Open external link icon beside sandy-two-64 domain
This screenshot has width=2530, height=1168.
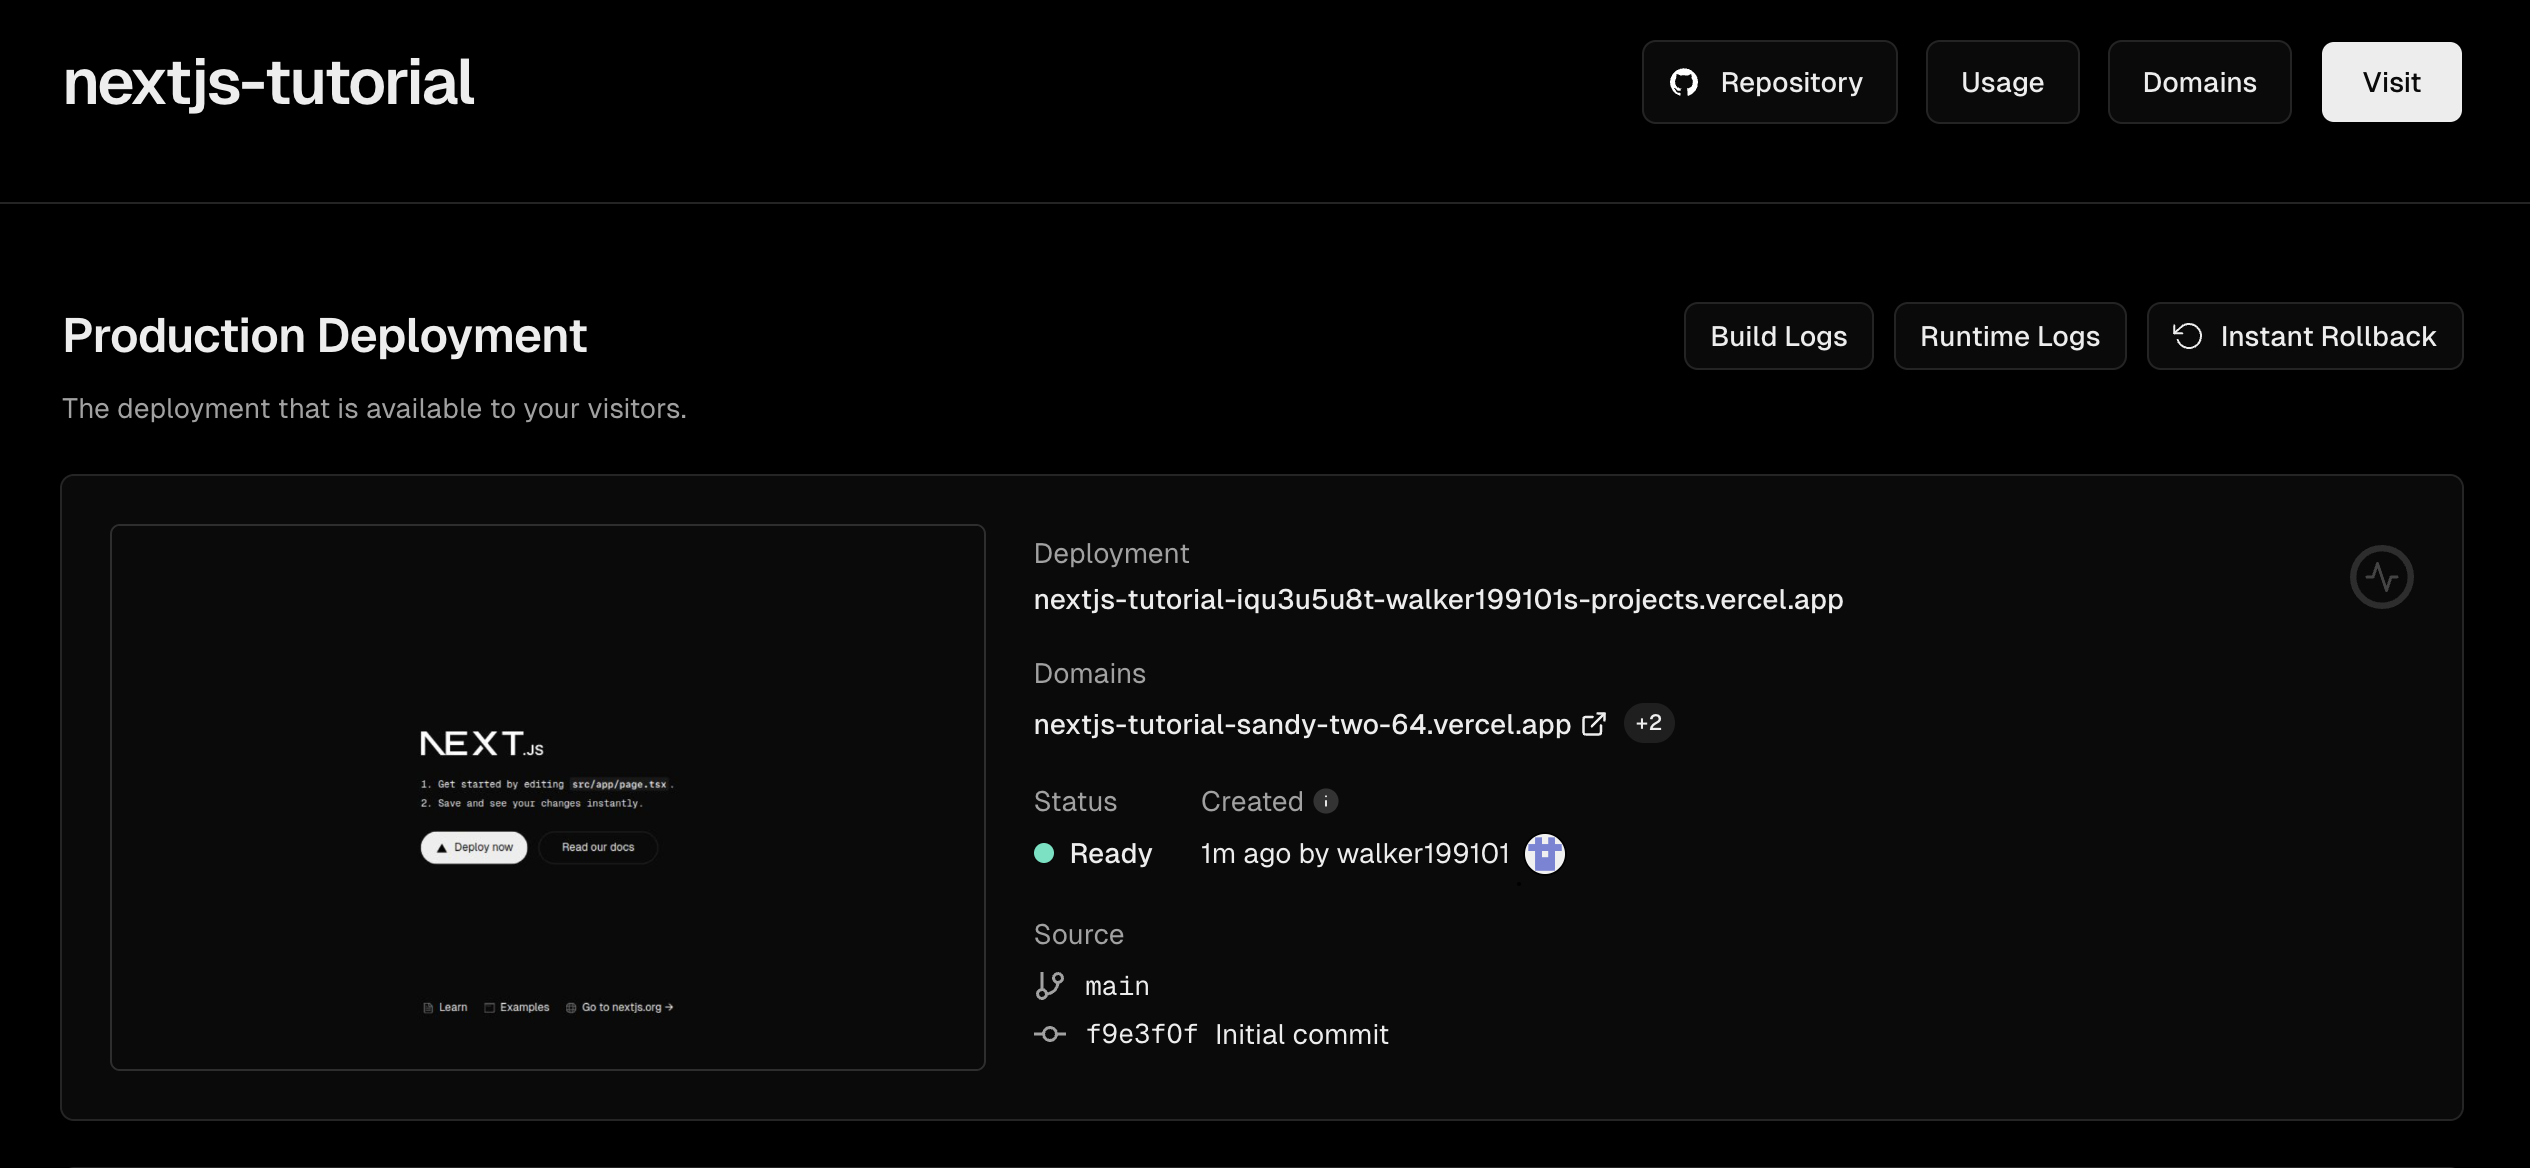click(1594, 724)
